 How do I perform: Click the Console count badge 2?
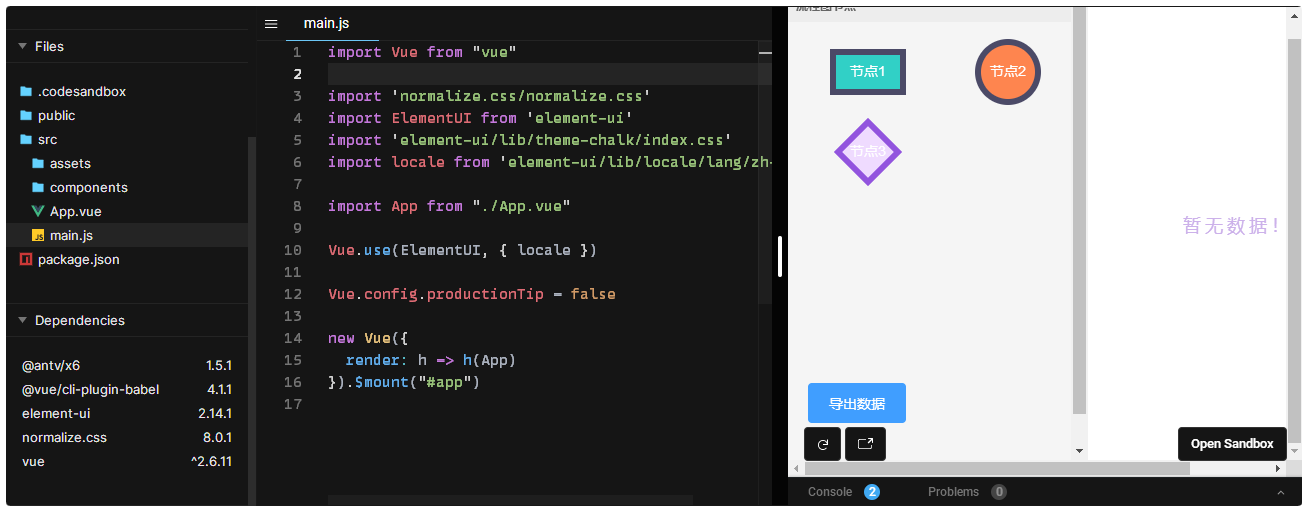[872, 492]
